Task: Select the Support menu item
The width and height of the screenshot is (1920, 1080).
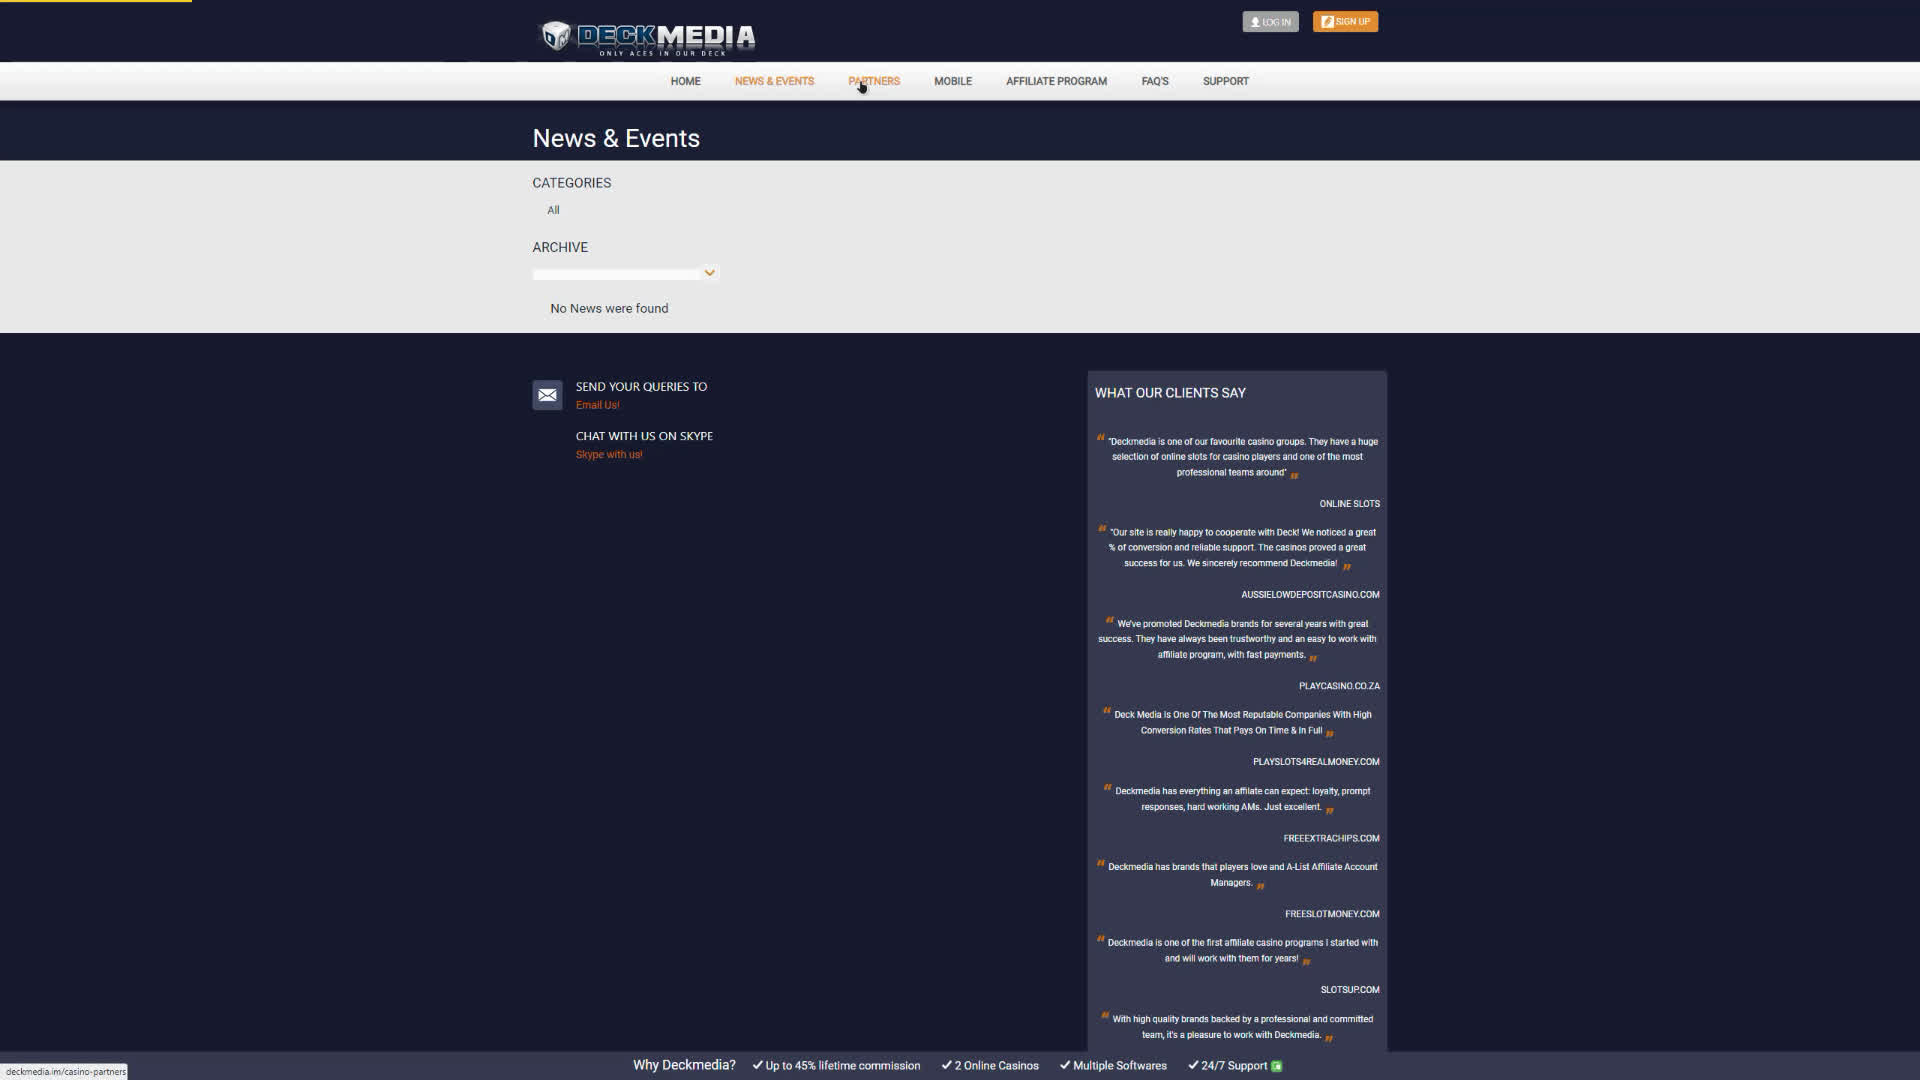Action: click(x=1225, y=81)
